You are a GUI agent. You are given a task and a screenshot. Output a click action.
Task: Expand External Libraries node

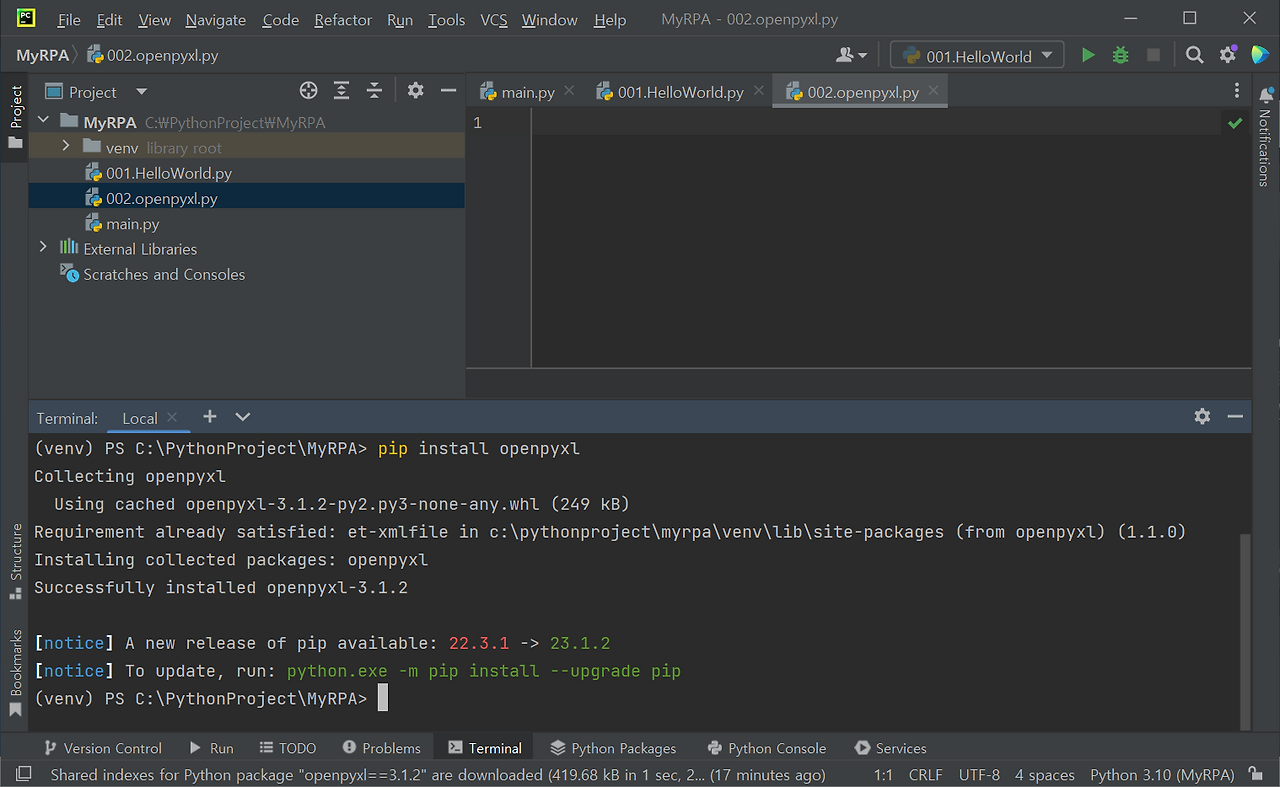[43, 248]
